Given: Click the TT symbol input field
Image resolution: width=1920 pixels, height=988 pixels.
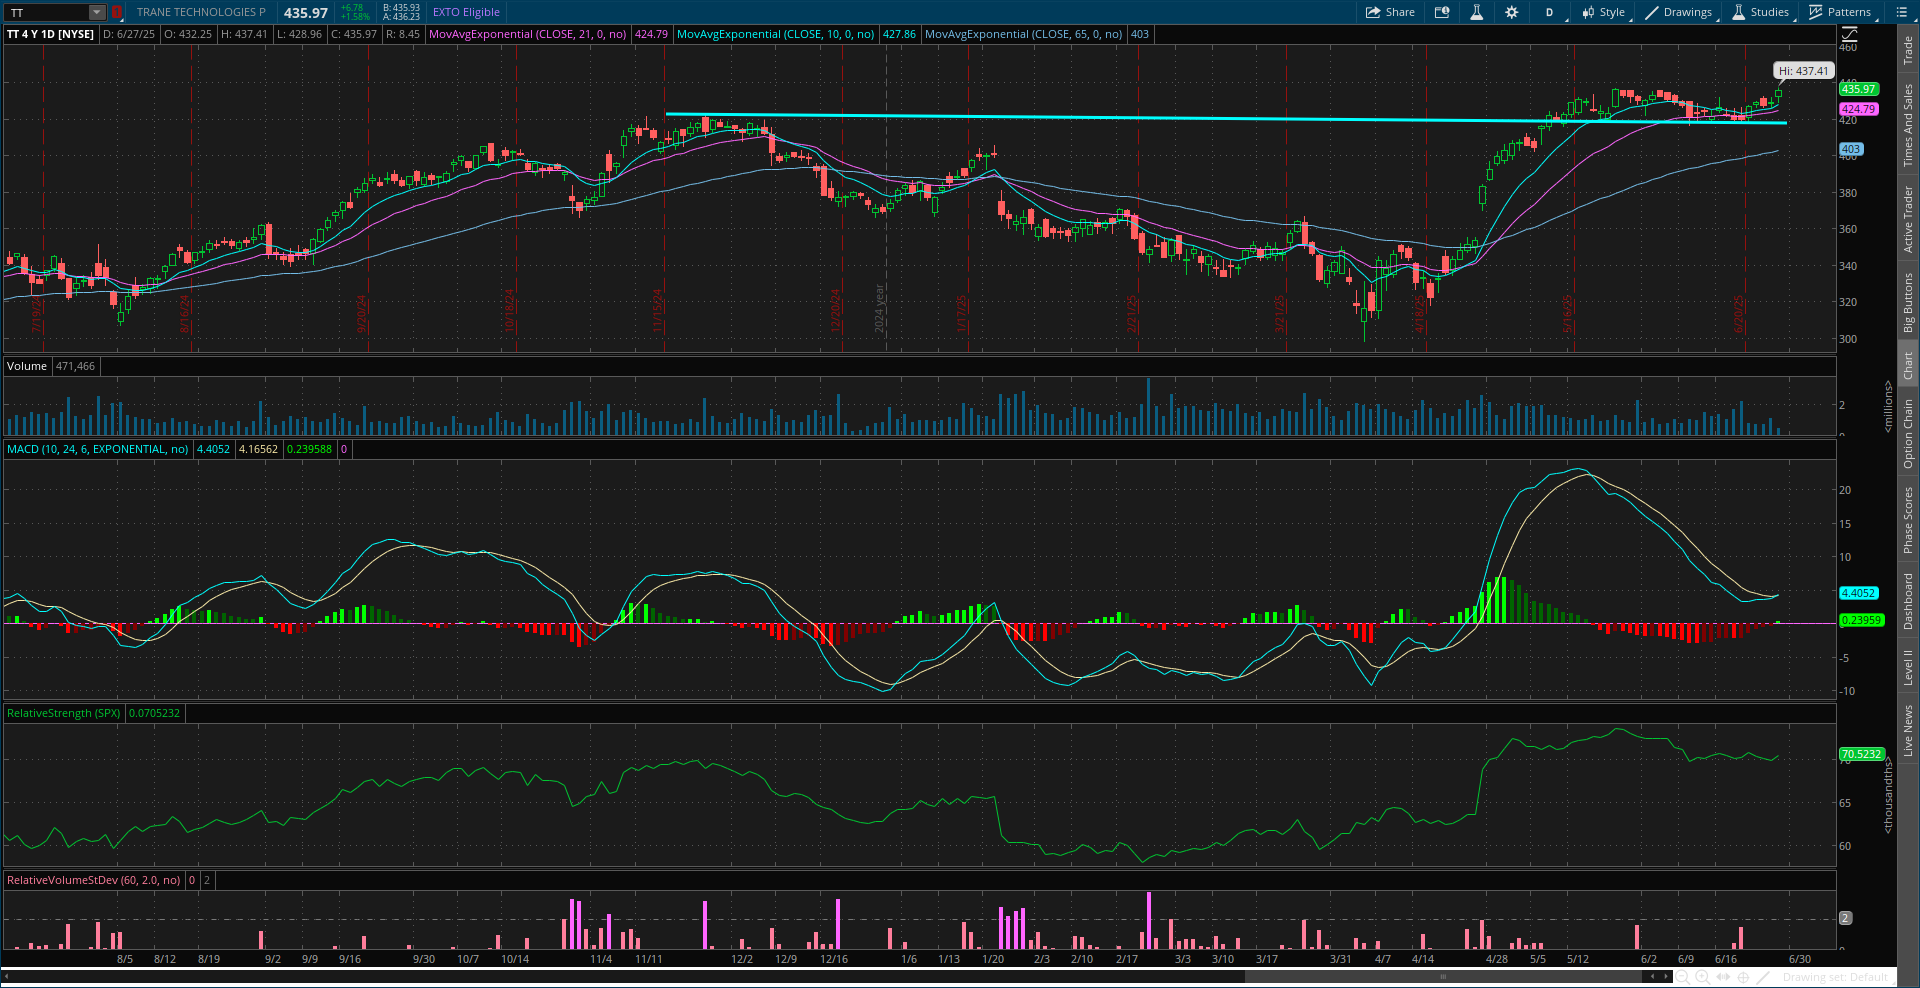Looking at the screenshot, I should click(47, 12).
